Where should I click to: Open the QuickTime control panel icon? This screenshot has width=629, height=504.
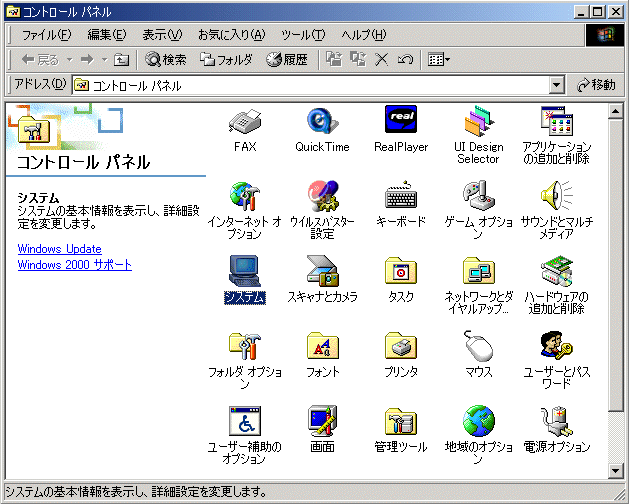[x=322, y=122]
